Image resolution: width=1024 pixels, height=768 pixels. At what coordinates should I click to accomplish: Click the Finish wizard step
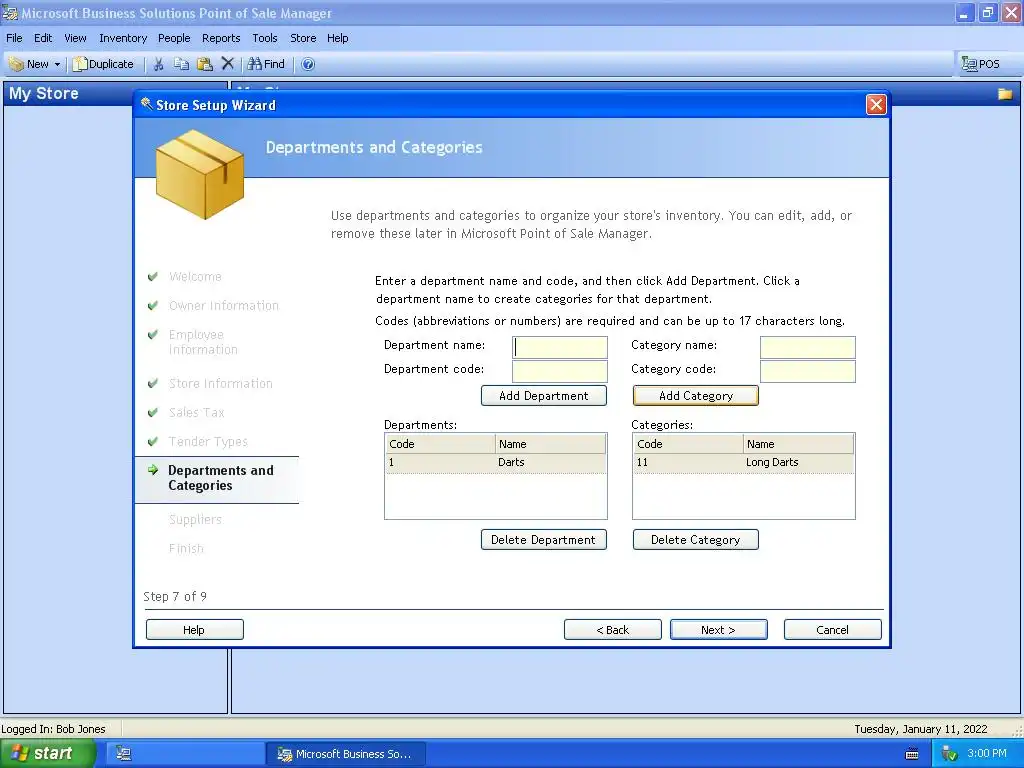pos(186,549)
